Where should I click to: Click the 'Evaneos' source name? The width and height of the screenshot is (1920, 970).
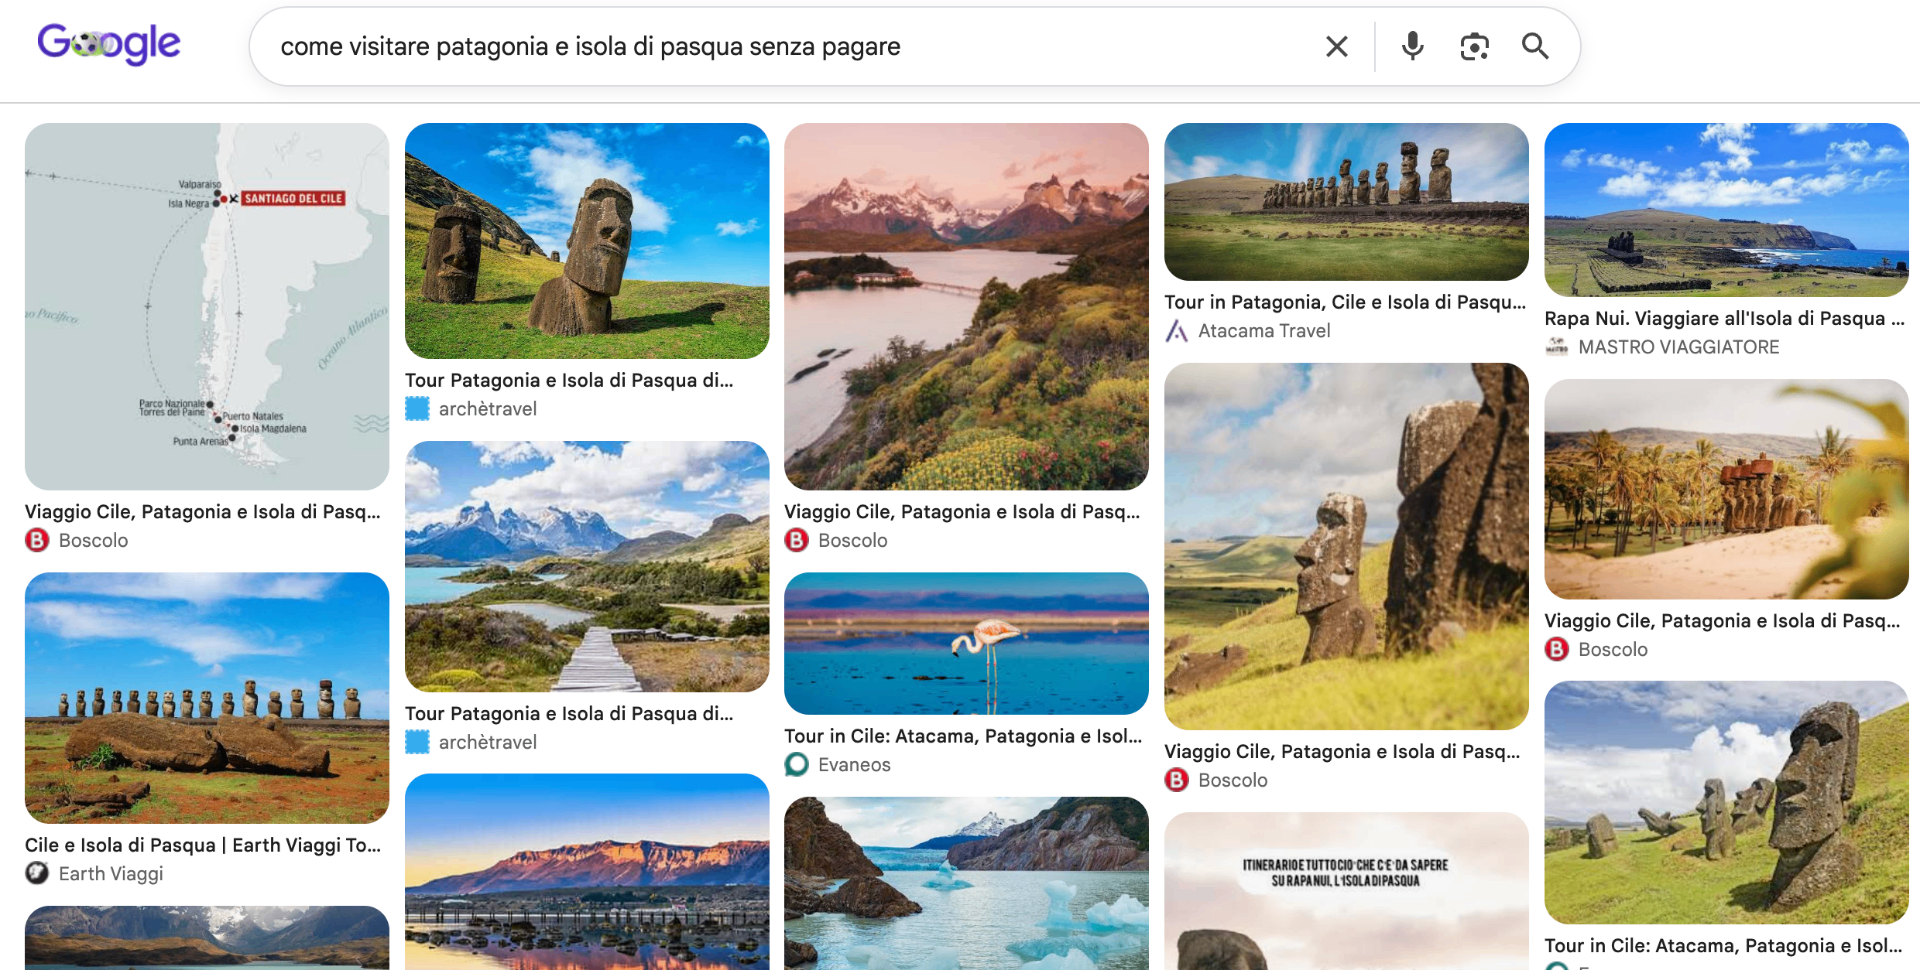tap(854, 764)
